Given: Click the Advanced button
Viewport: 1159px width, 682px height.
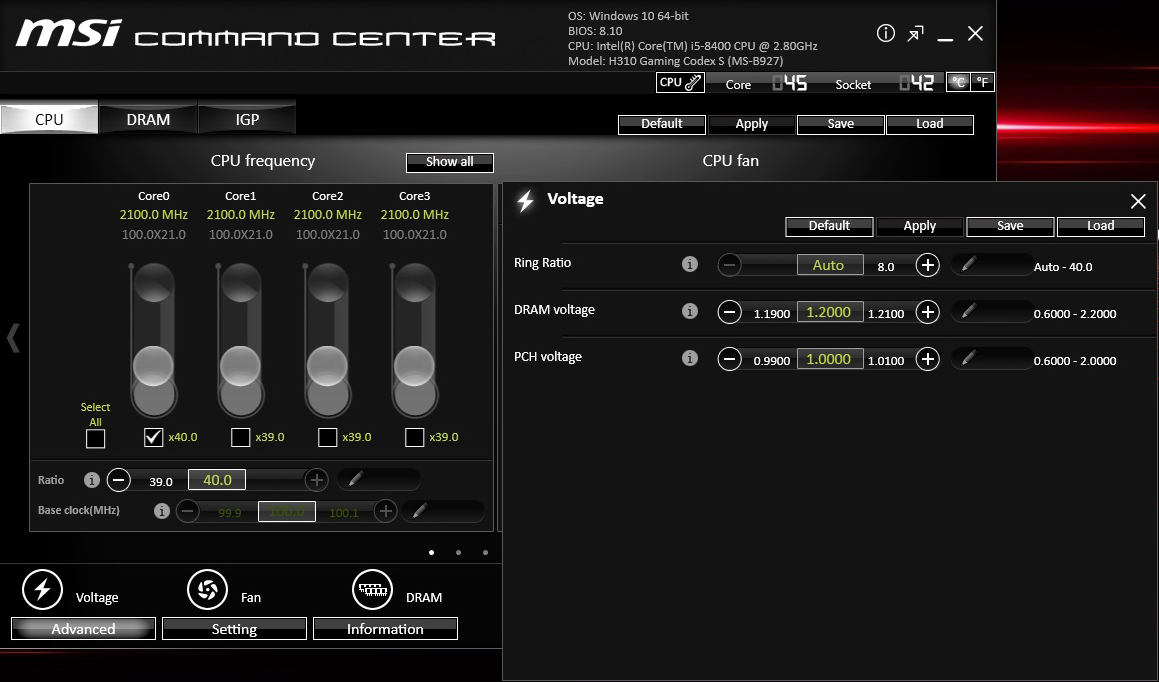Looking at the screenshot, I should pos(84,629).
